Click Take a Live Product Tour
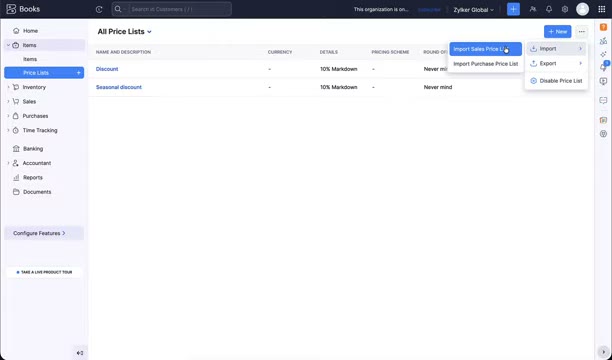Viewport: 612px width, 360px height. [44, 272]
